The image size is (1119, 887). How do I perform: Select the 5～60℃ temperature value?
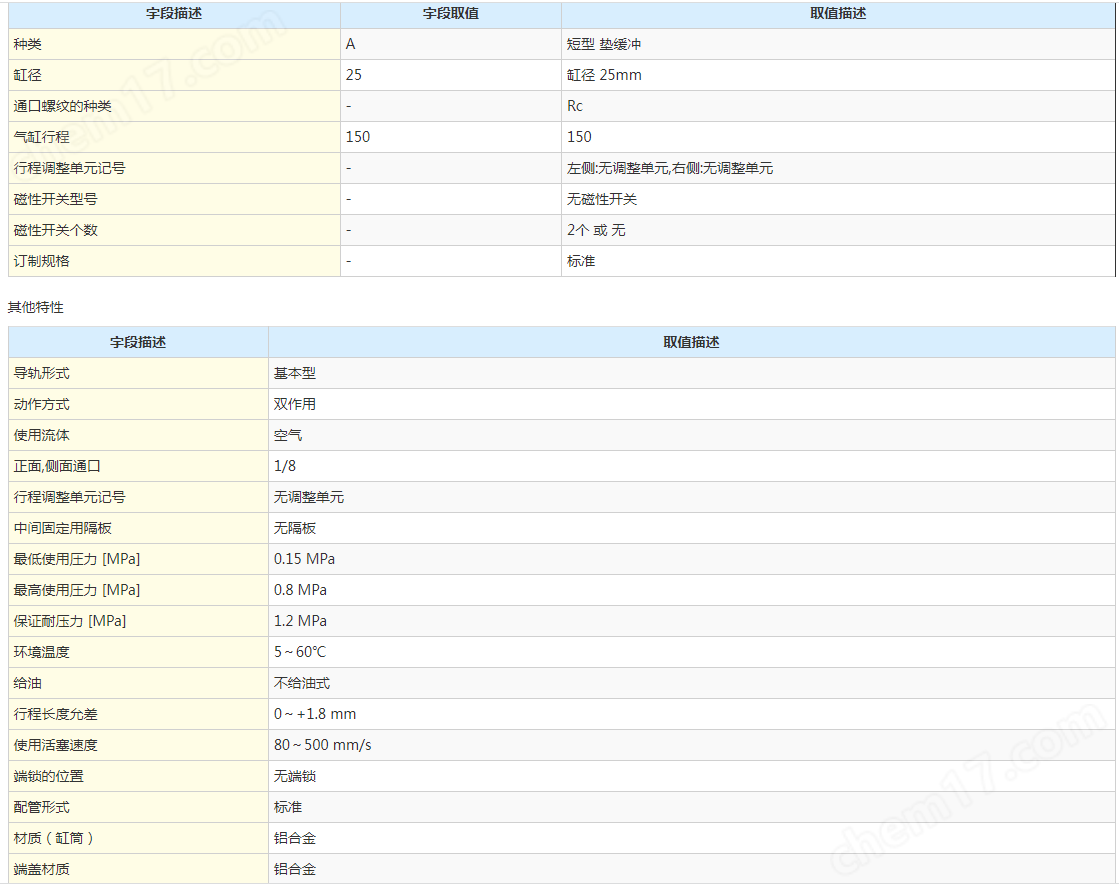pyautogui.click(x=300, y=653)
